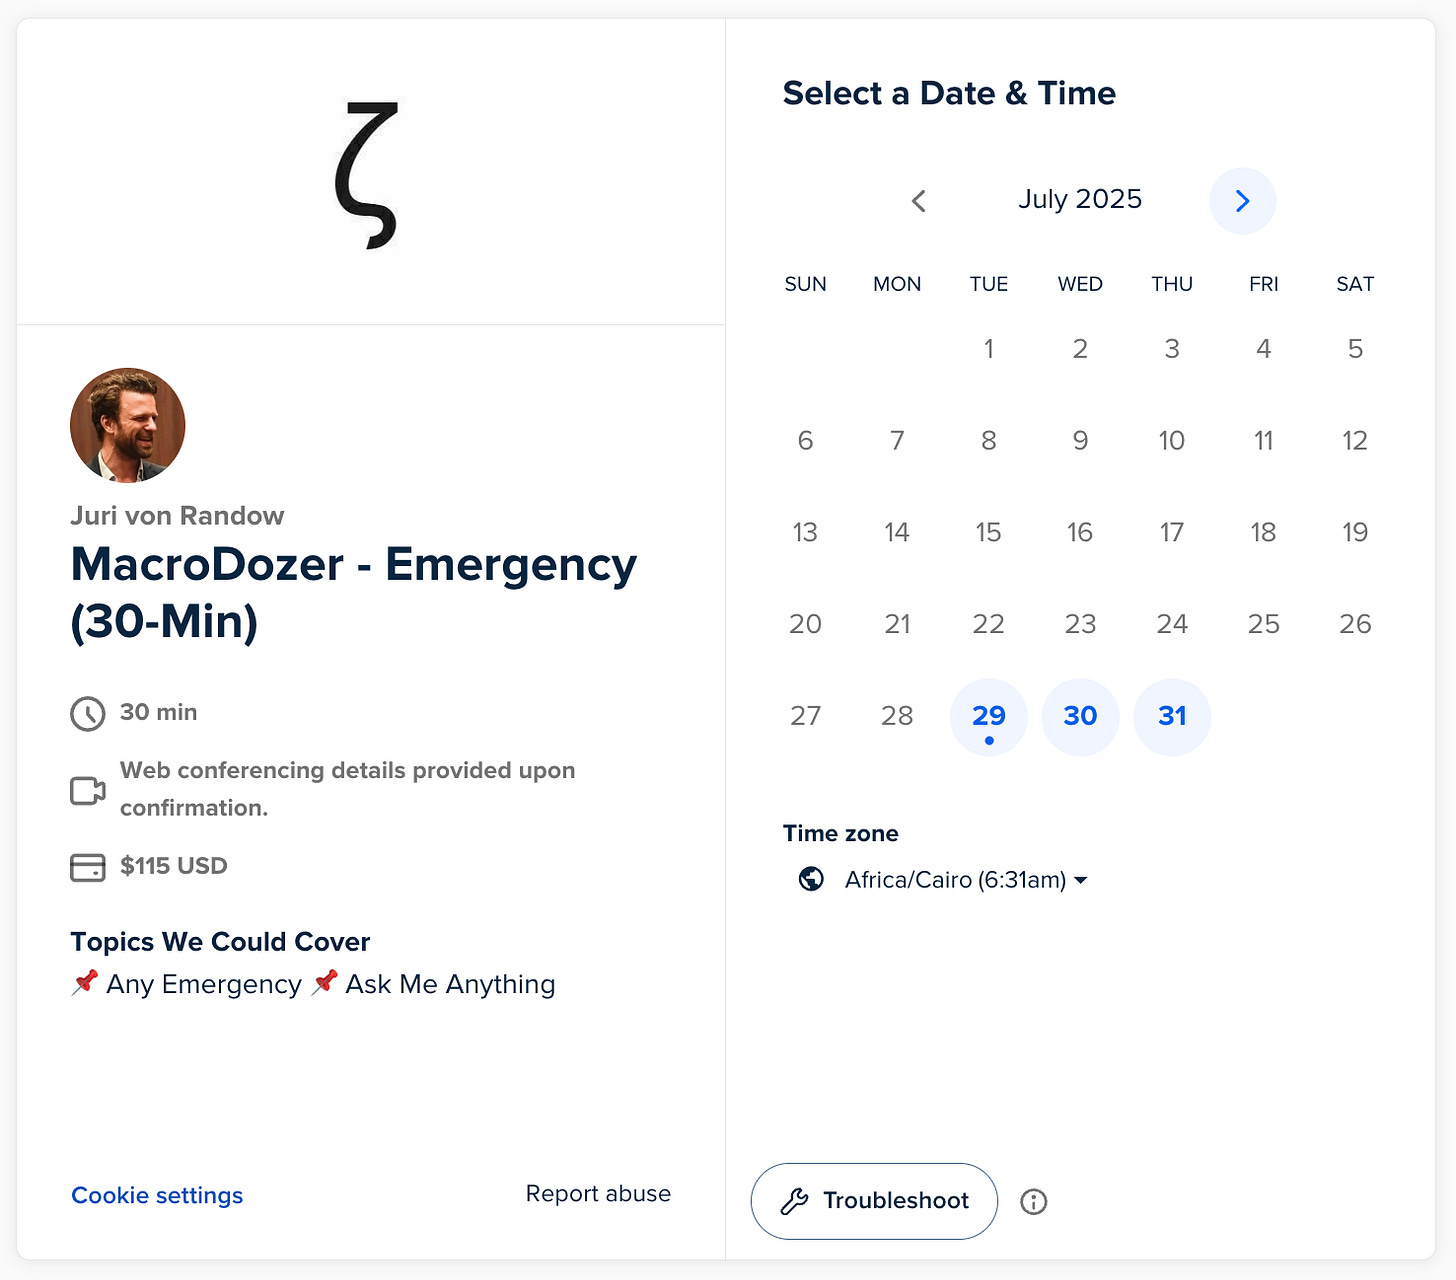Click the 'Time zone' label
This screenshot has height=1280, width=1456.
(841, 834)
